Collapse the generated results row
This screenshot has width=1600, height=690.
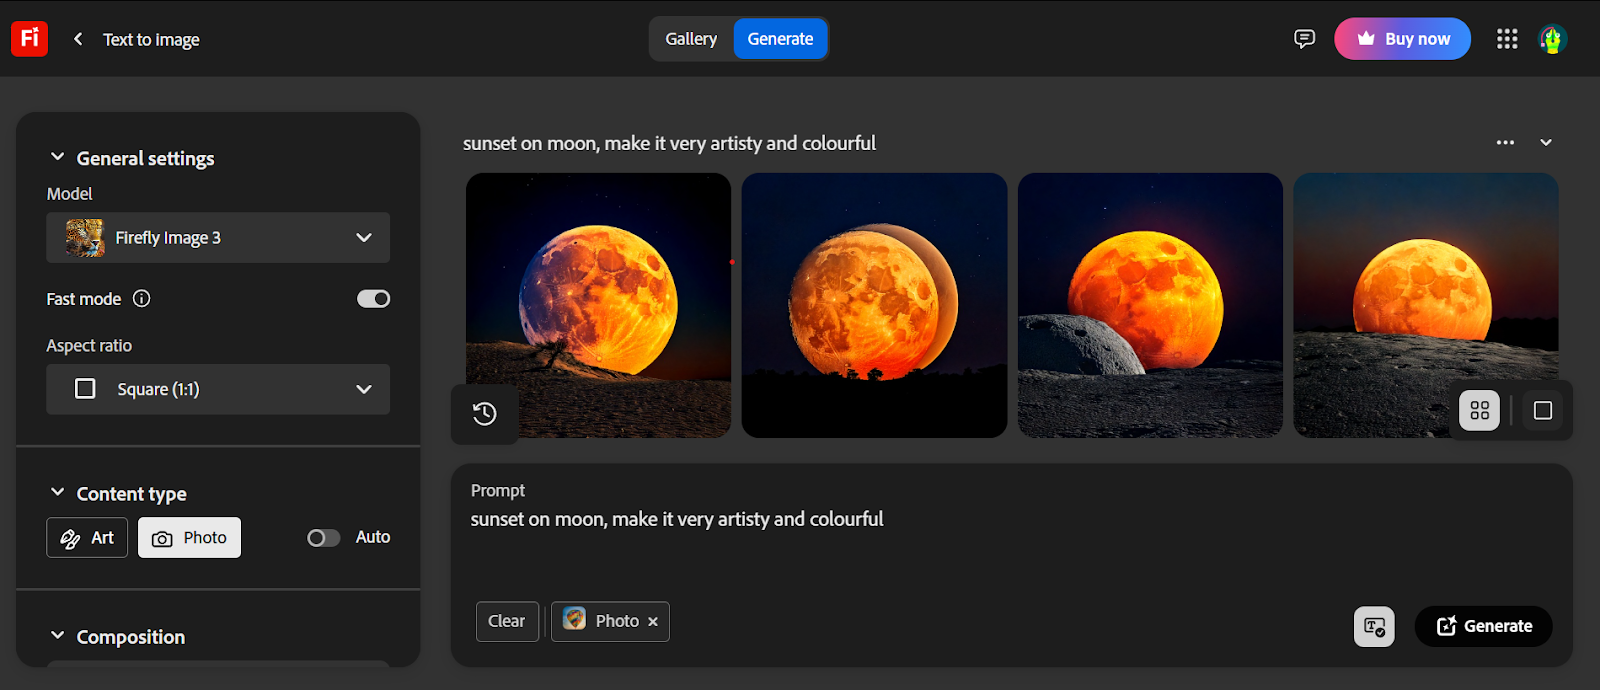1546,143
